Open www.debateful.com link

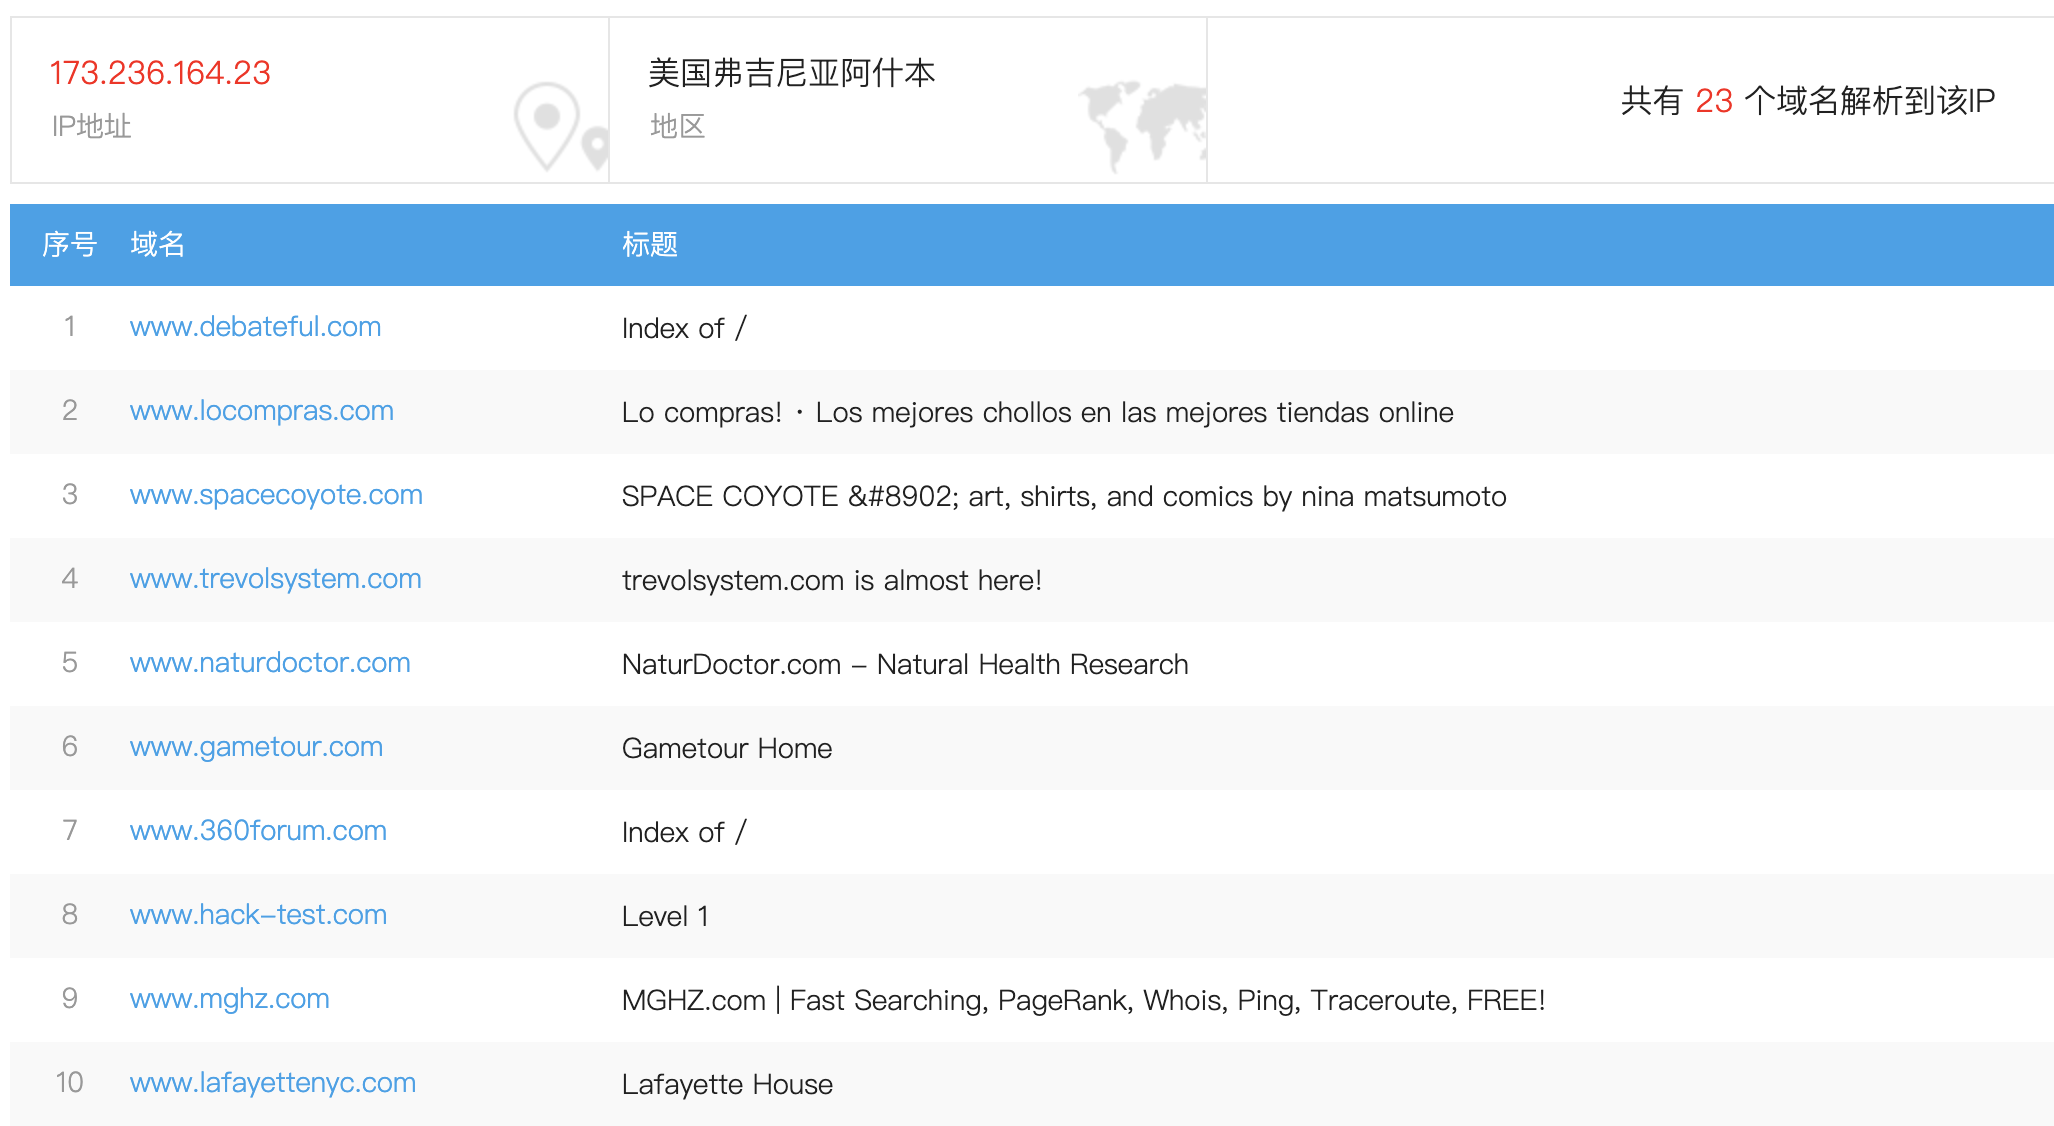coord(255,327)
